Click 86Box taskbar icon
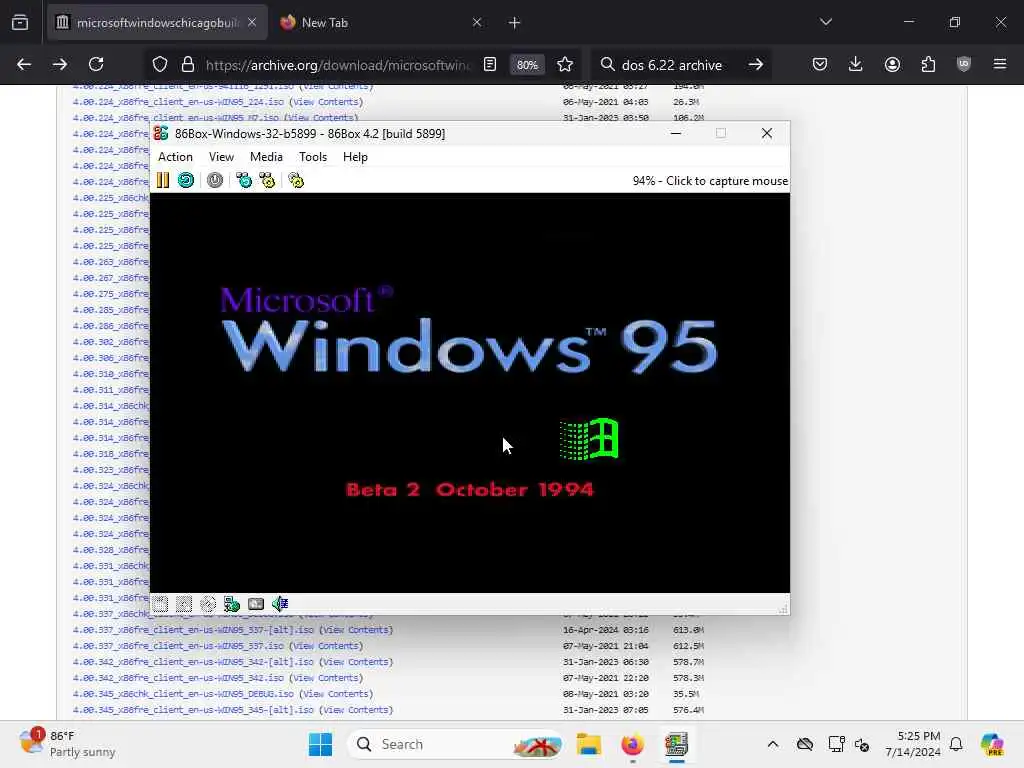Viewport: 1024px width, 768px height. click(x=677, y=744)
